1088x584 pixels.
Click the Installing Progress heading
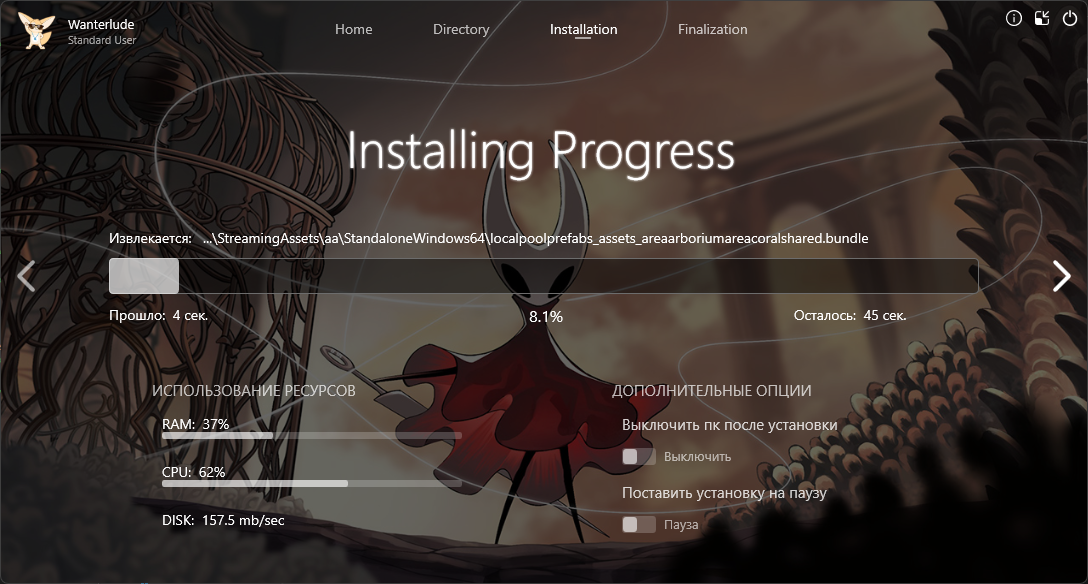(541, 152)
